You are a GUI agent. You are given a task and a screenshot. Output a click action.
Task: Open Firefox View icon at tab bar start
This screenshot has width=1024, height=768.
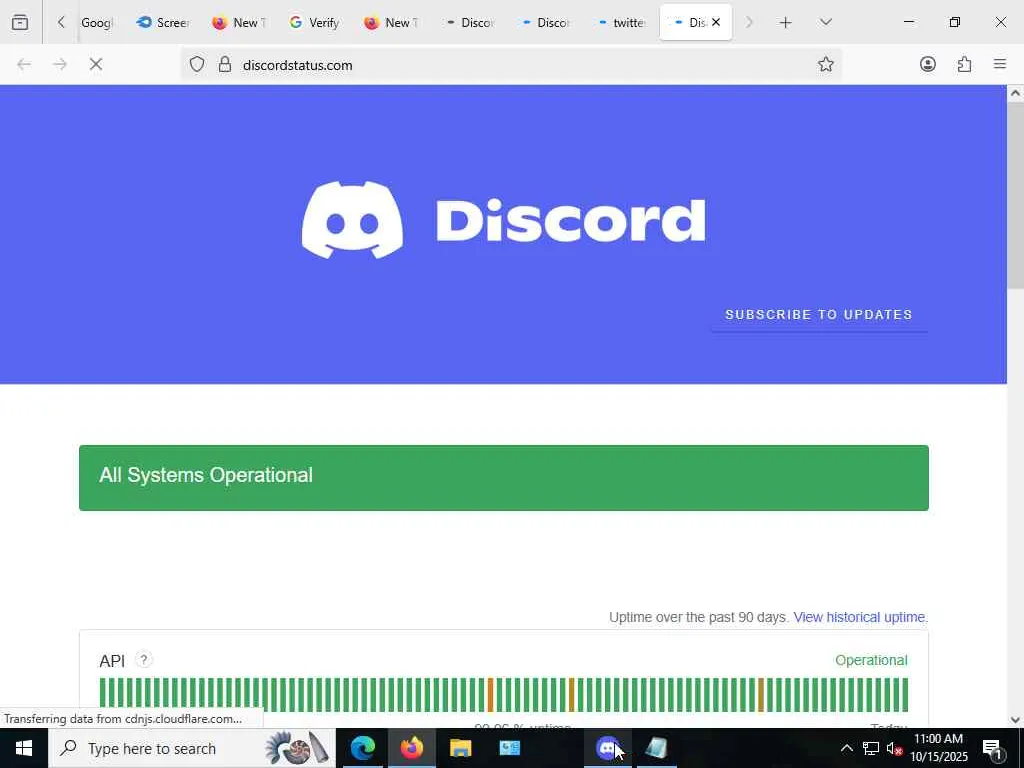coord(20,22)
